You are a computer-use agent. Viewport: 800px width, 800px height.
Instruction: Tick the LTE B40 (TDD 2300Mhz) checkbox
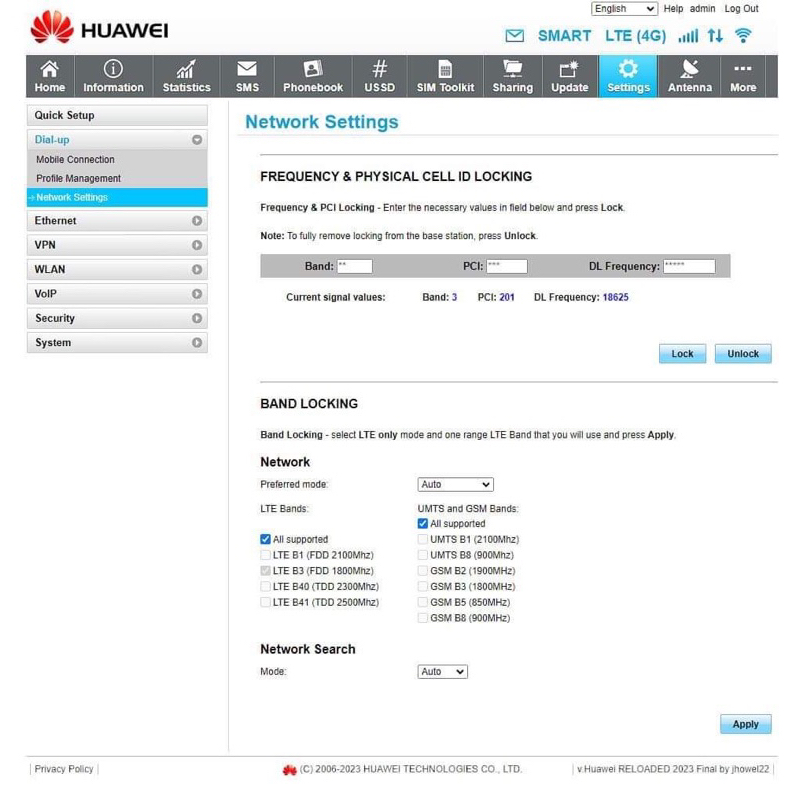pyautogui.click(x=266, y=587)
